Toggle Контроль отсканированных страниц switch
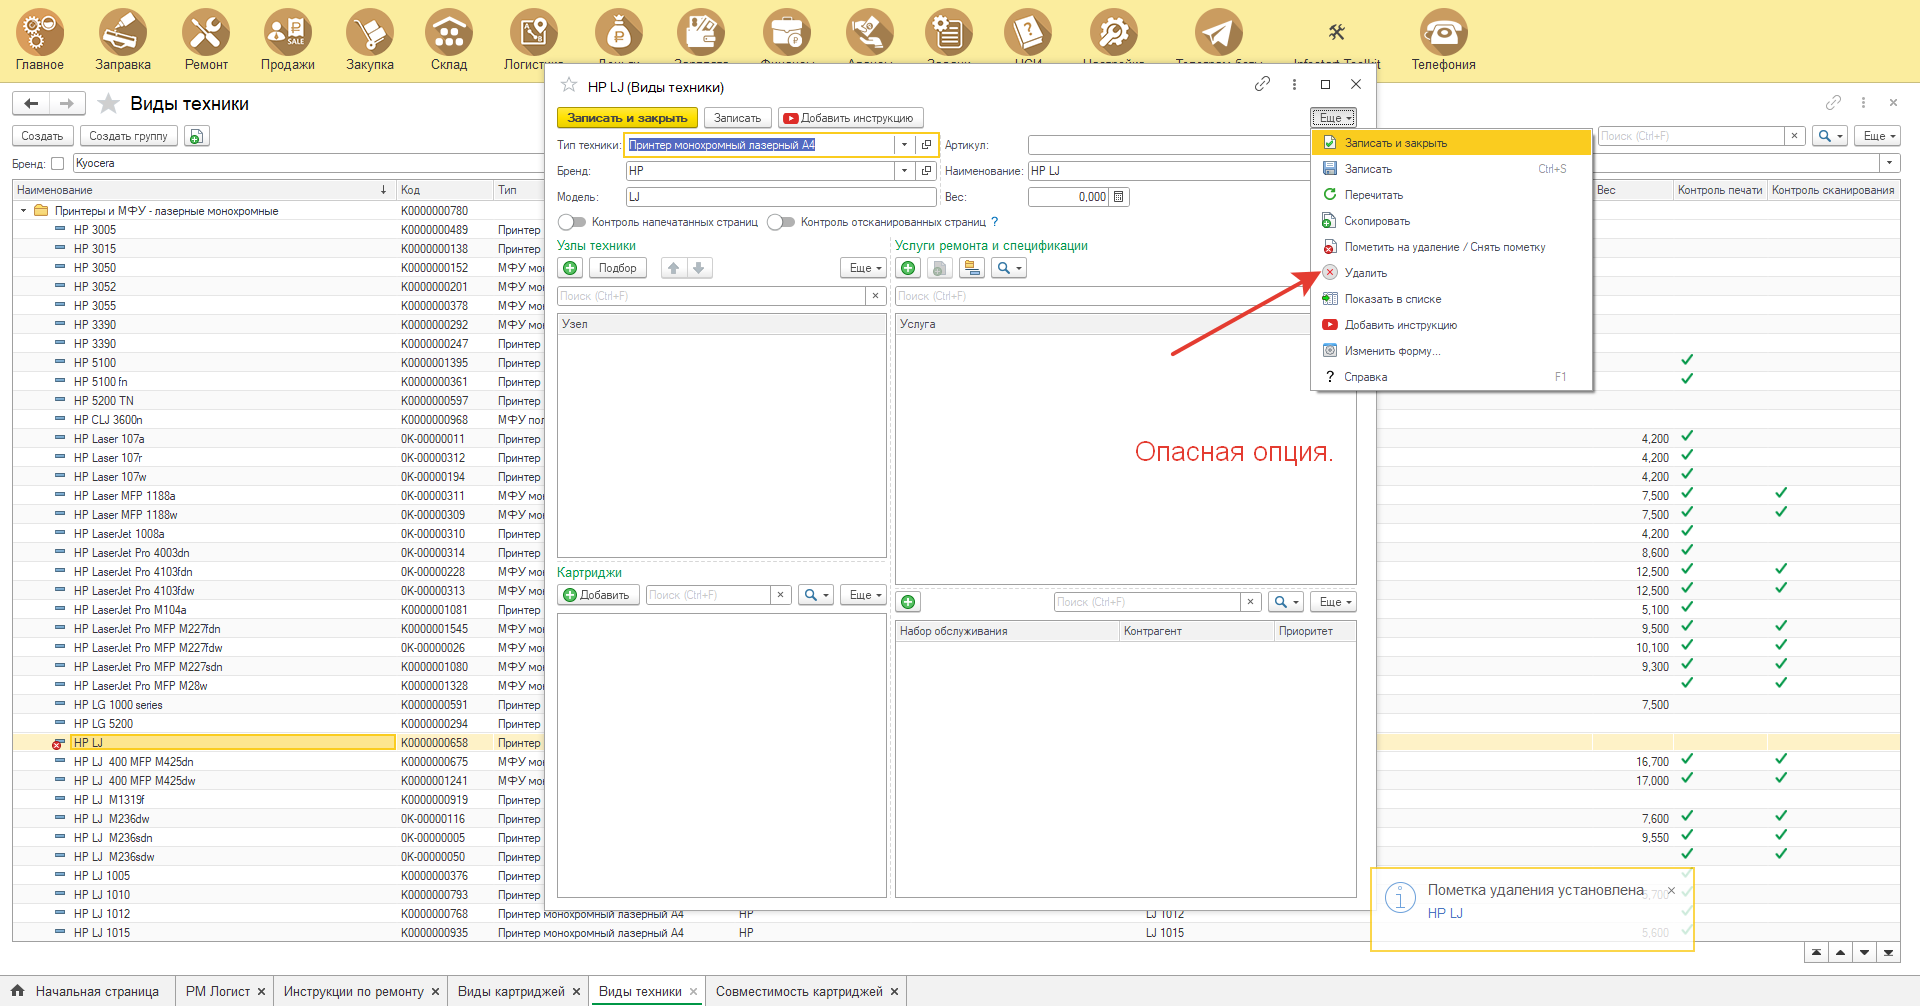Image resolution: width=1920 pixels, height=1006 pixels. 781,222
